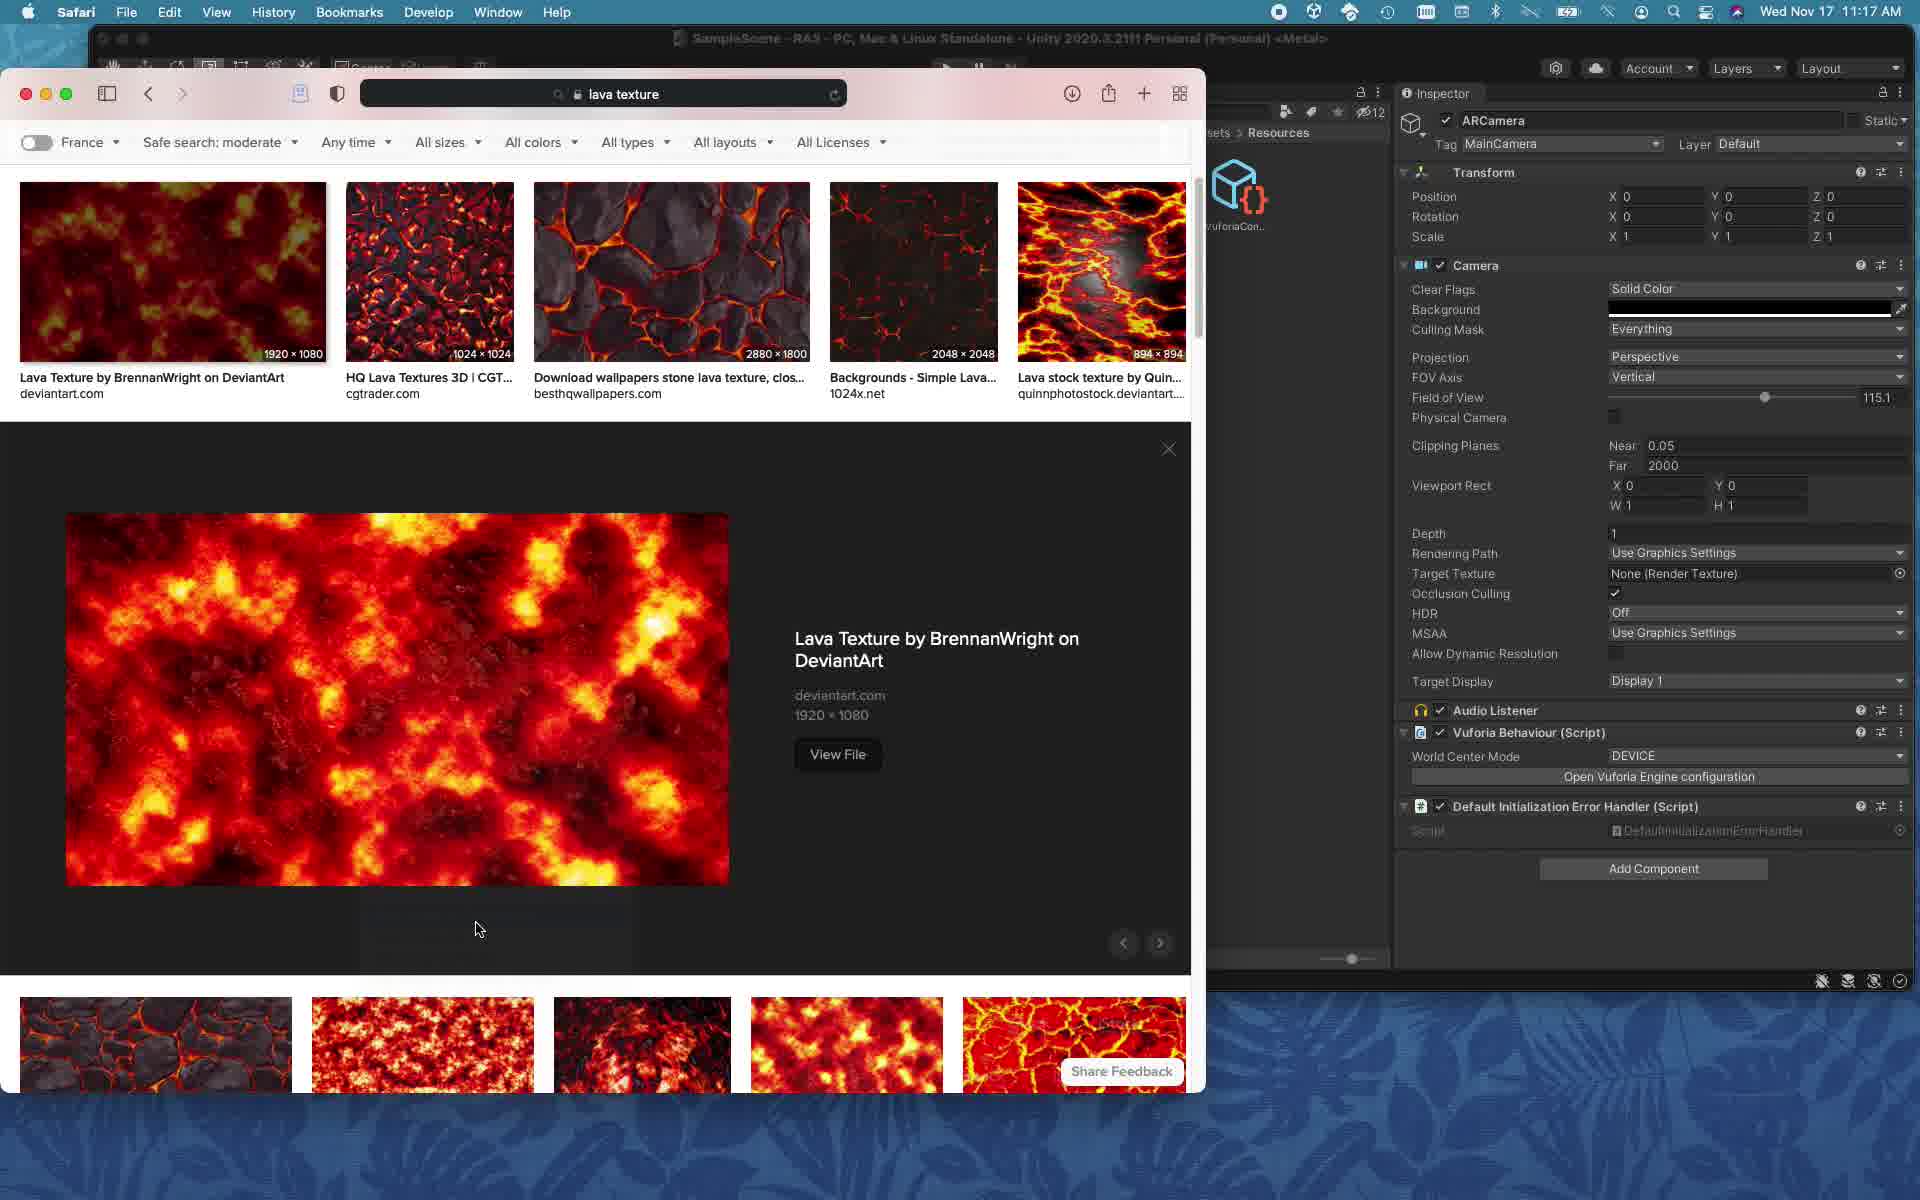Click Open Vuforia Engine configuration button

click(x=1659, y=777)
